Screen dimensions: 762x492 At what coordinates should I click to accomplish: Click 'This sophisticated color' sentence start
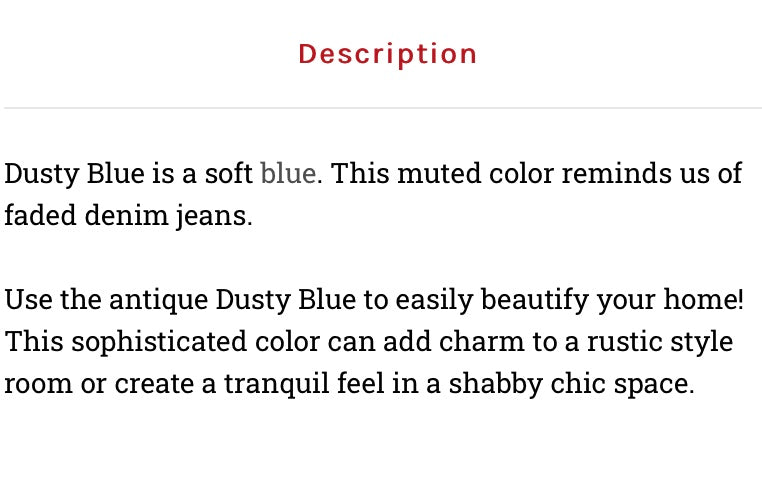[x=162, y=341]
